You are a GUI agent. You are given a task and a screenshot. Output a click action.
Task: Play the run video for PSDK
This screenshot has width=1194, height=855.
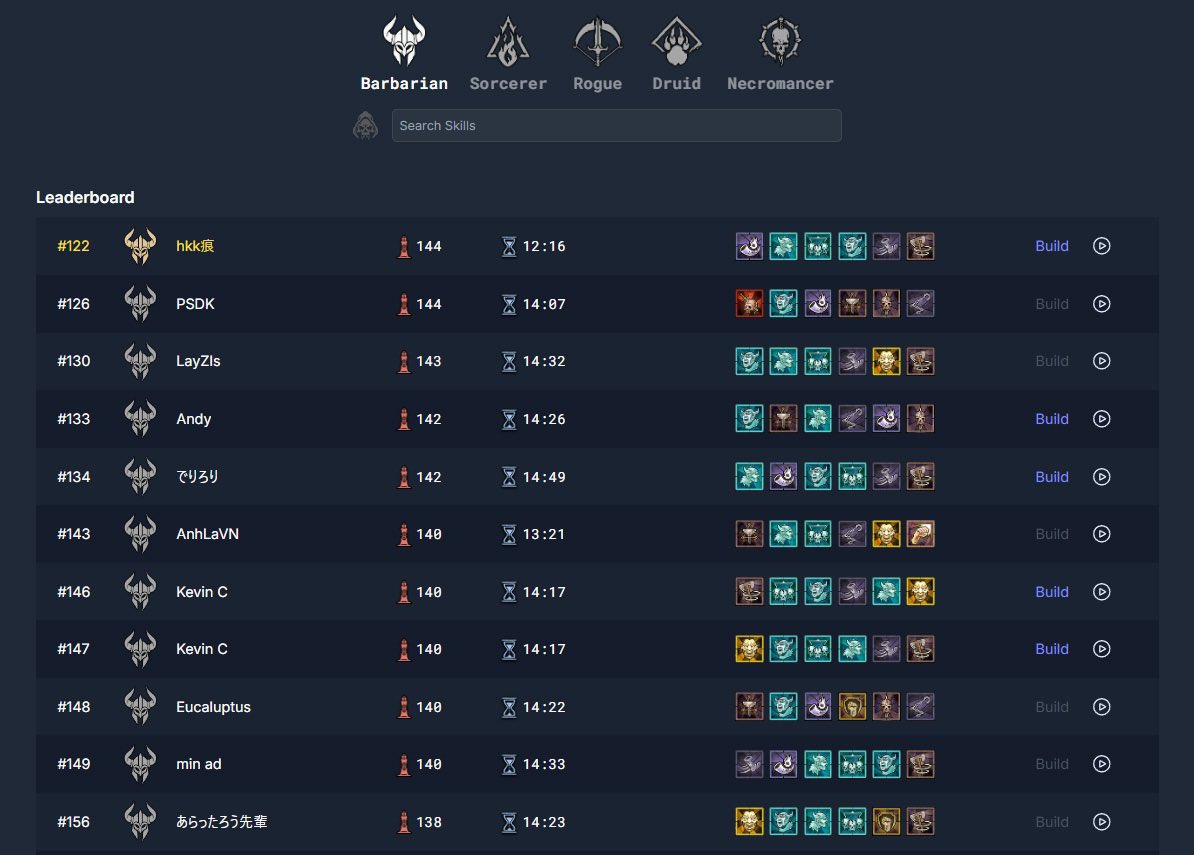click(x=1101, y=304)
